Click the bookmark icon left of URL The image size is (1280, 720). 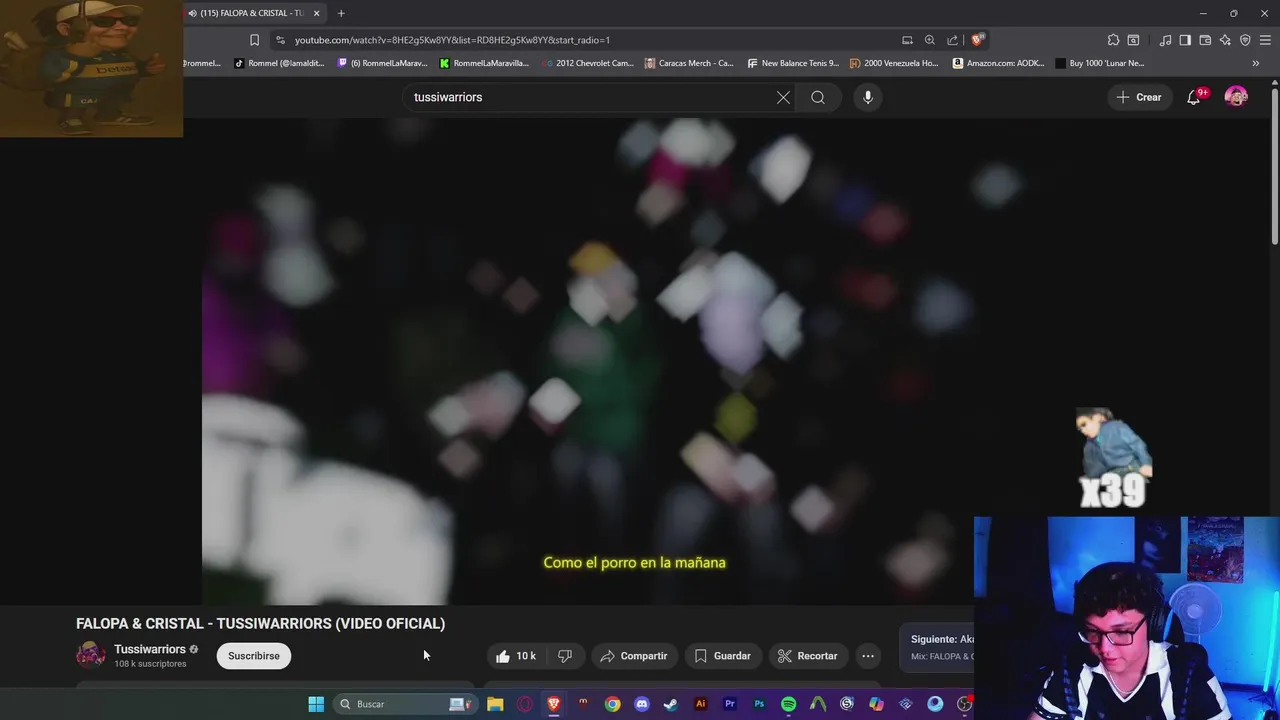click(254, 40)
